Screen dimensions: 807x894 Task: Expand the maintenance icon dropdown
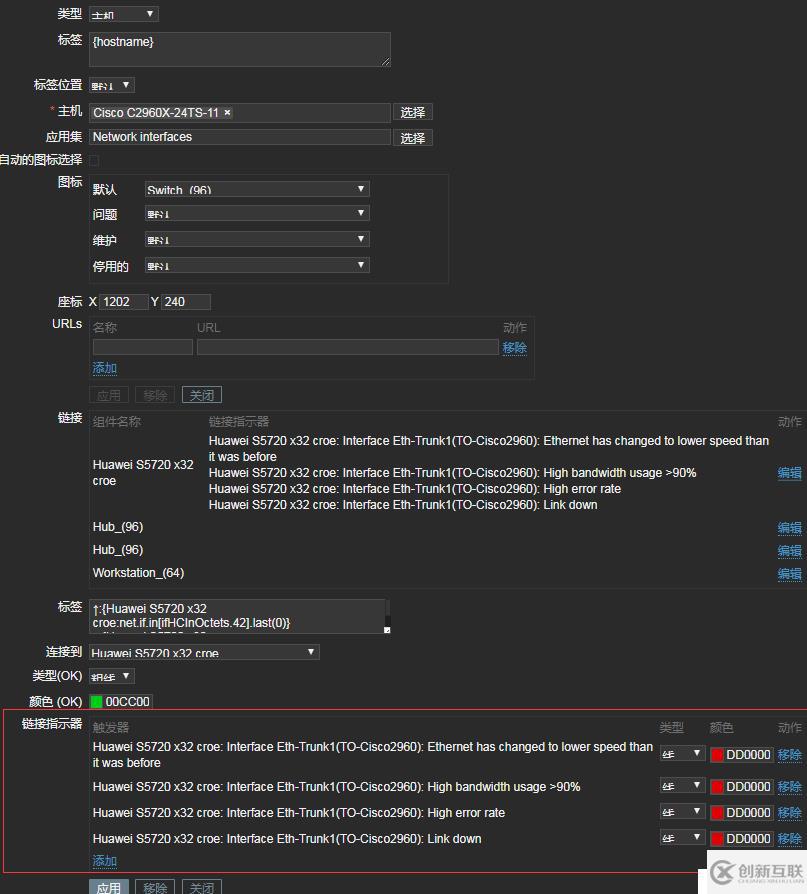point(257,240)
